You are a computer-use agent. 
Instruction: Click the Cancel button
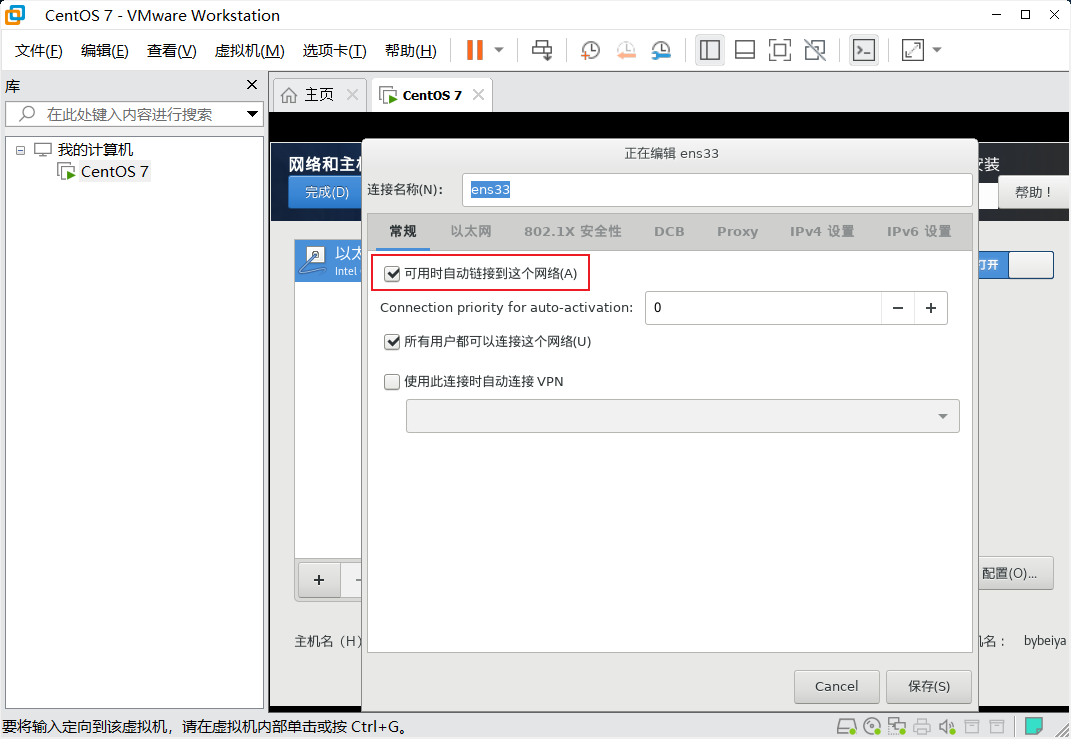pyautogui.click(x=837, y=686)
